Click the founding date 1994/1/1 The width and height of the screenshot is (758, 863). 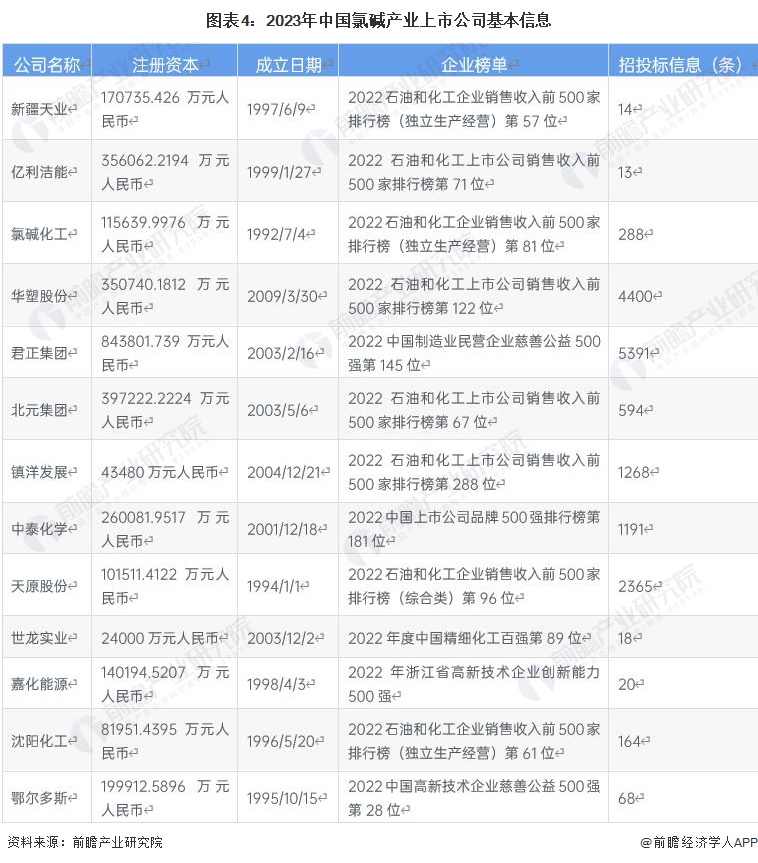pos(274,586)
